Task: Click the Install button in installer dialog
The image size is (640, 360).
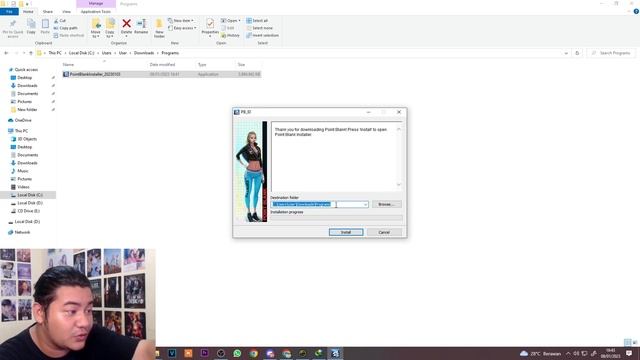Action: (x=346, y=232)
